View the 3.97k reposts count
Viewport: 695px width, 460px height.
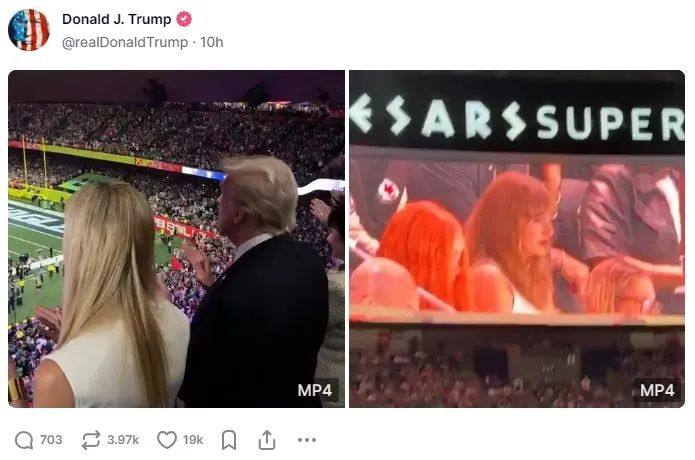click(123, 440)
